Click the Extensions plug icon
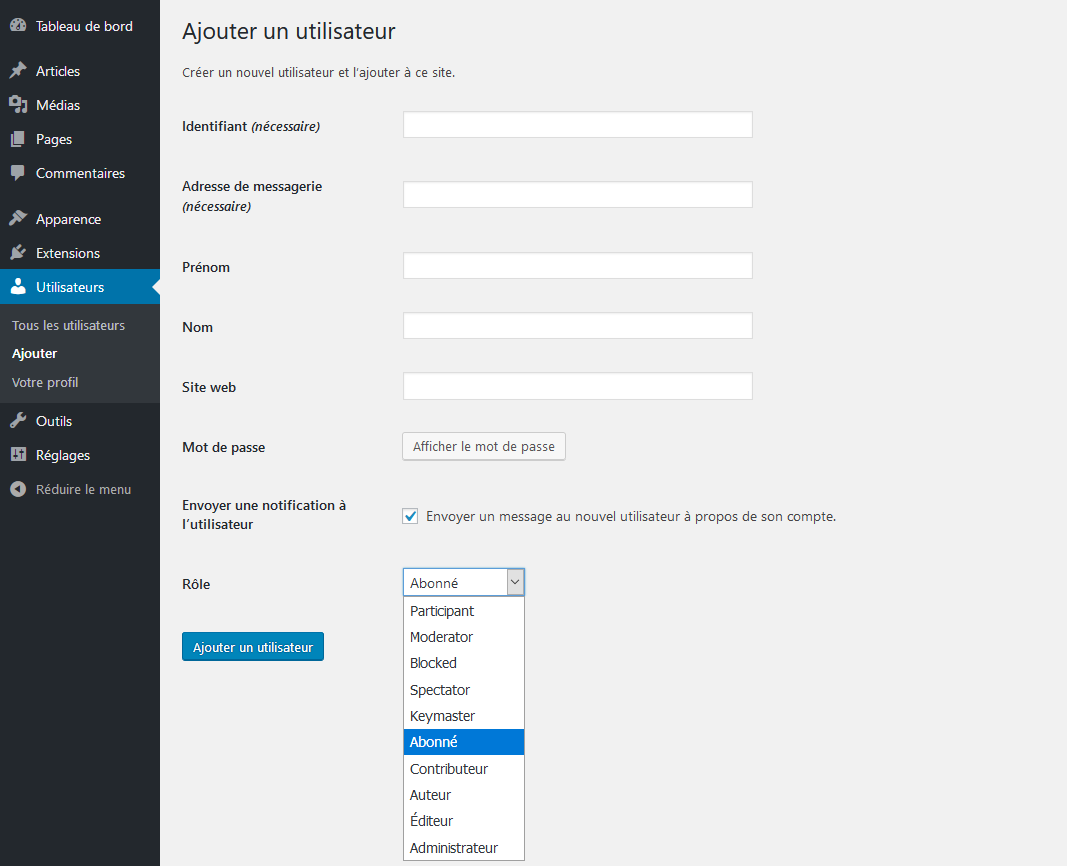The width and height of the screenshot is (1067, 866). point(18,253)
